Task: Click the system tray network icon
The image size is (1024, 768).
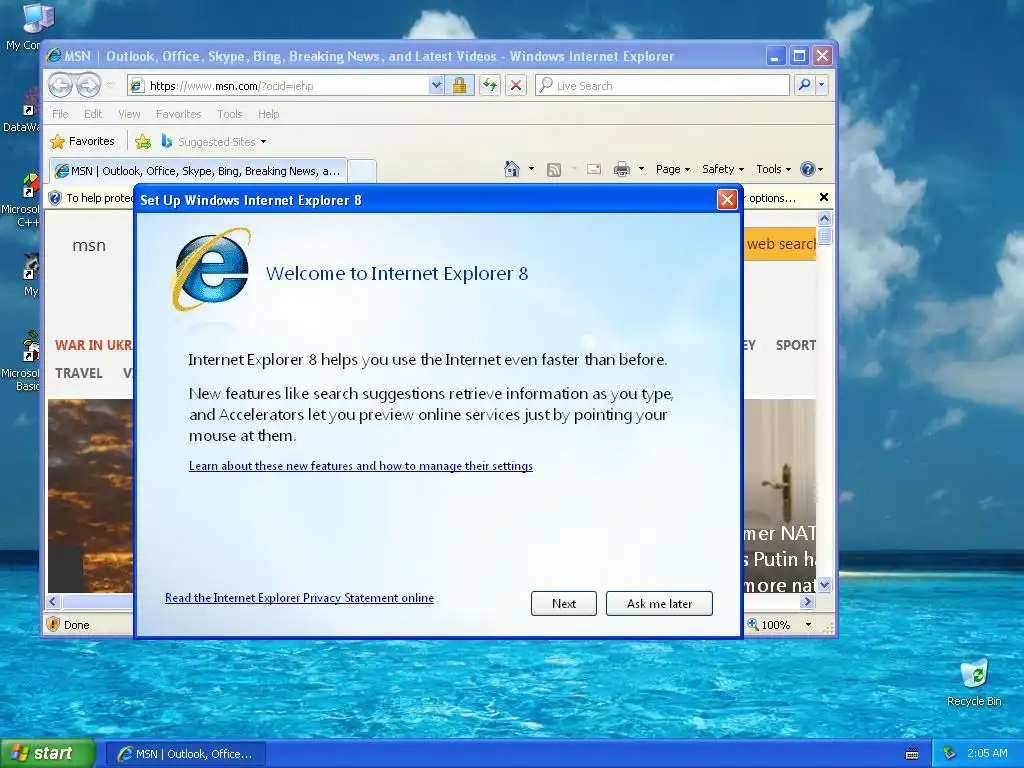Action: [x=950, y=754]
